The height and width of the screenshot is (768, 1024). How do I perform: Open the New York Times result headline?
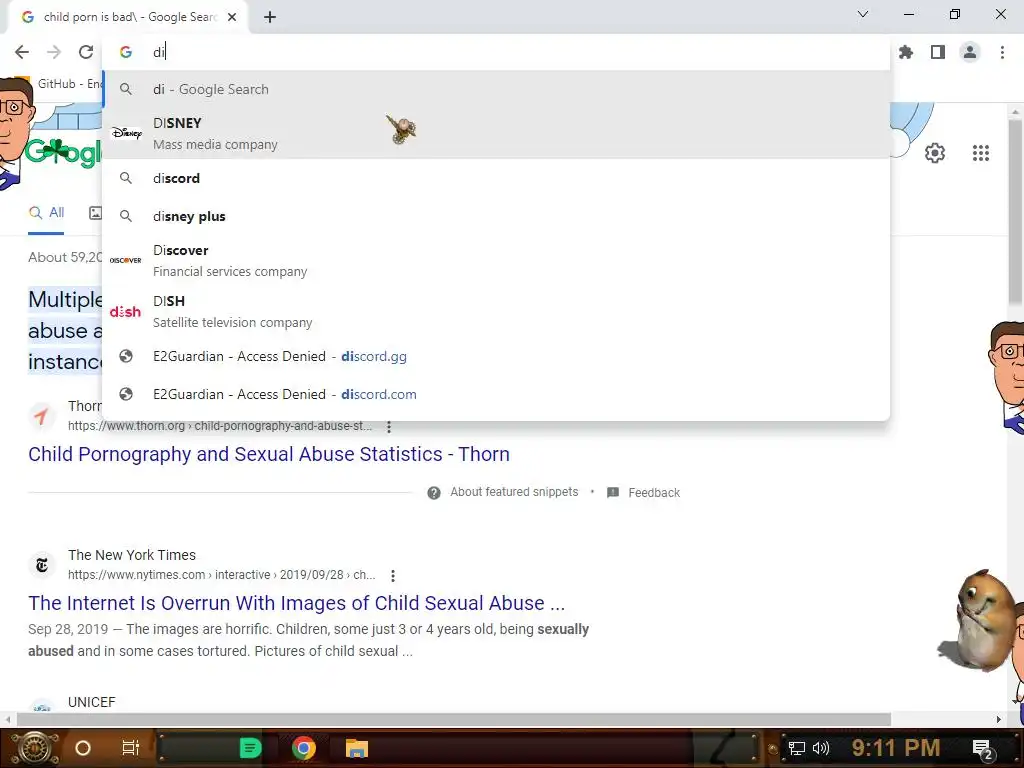pyautogui.click(x=296, y=603)
